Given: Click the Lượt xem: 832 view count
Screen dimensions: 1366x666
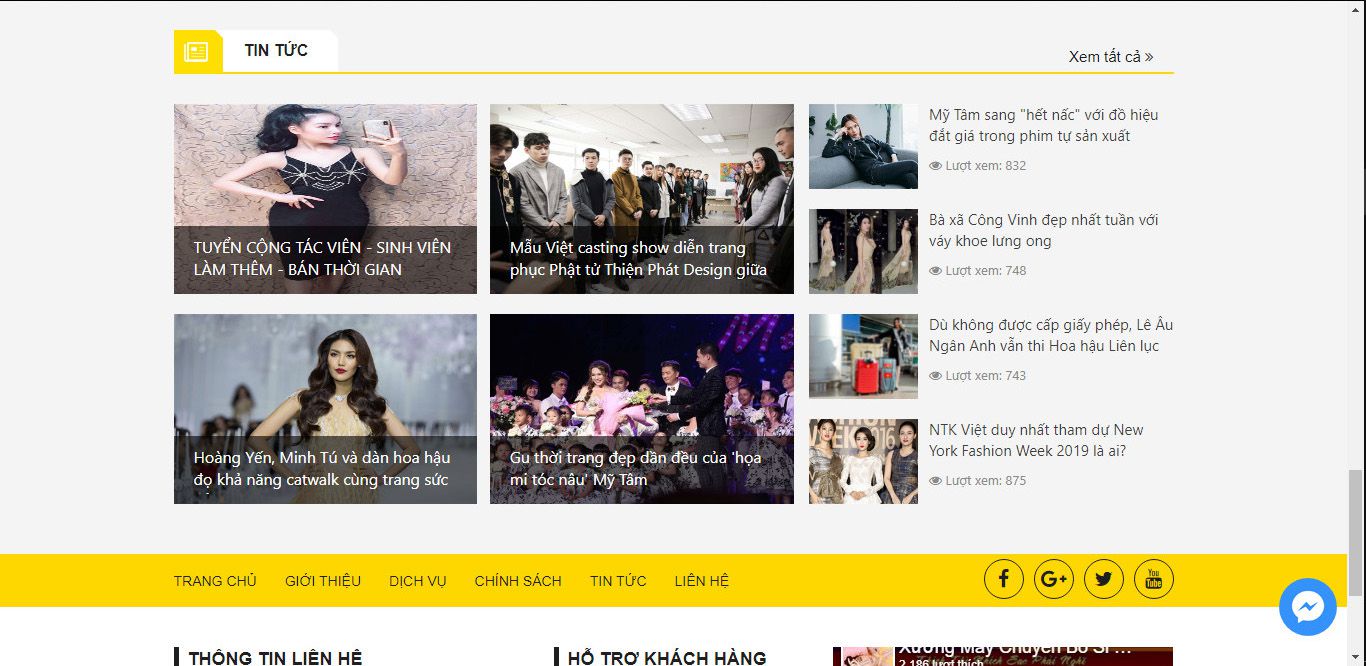Looking at the screenshot, I should coord(986,166).
